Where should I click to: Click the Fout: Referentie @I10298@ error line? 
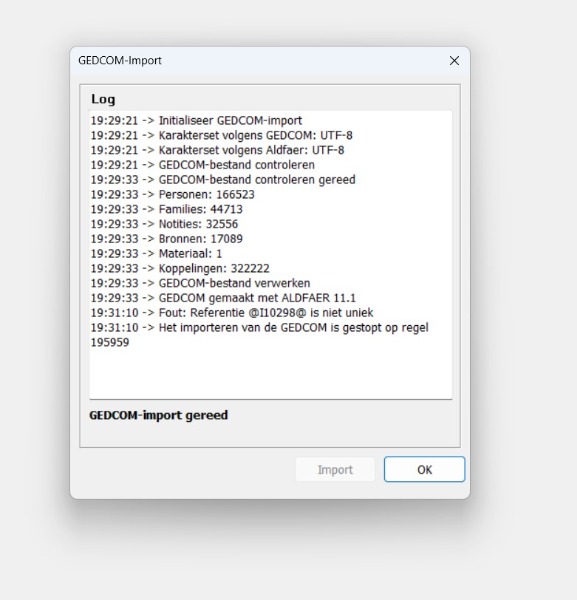pos(232,313)
